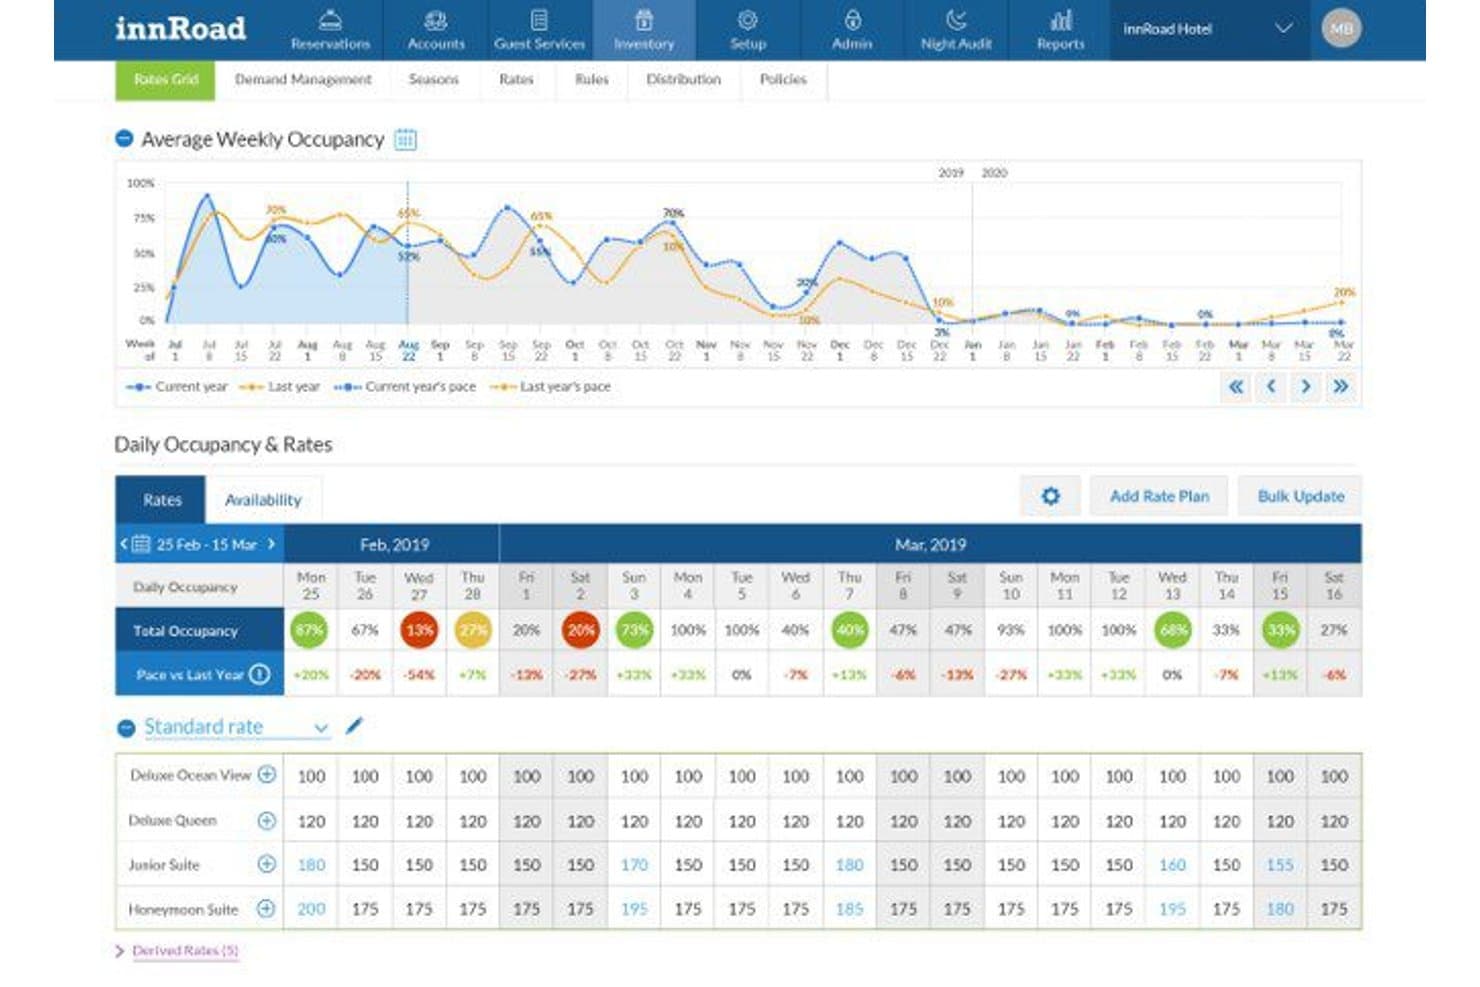Viewport: 1480px width, 987px height.
Task: Open Guest Services from the top navigation
Action: [540, 30]
